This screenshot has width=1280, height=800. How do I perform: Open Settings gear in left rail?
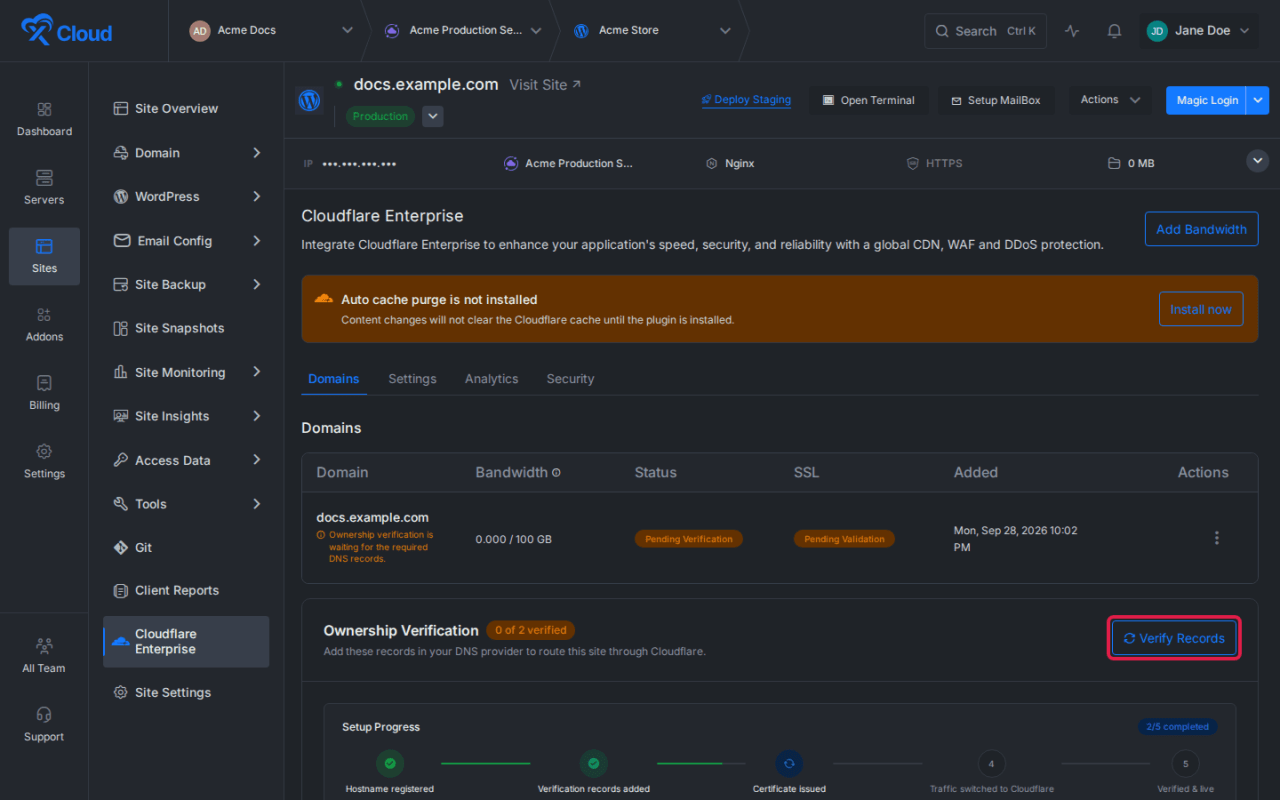[44, 452]
